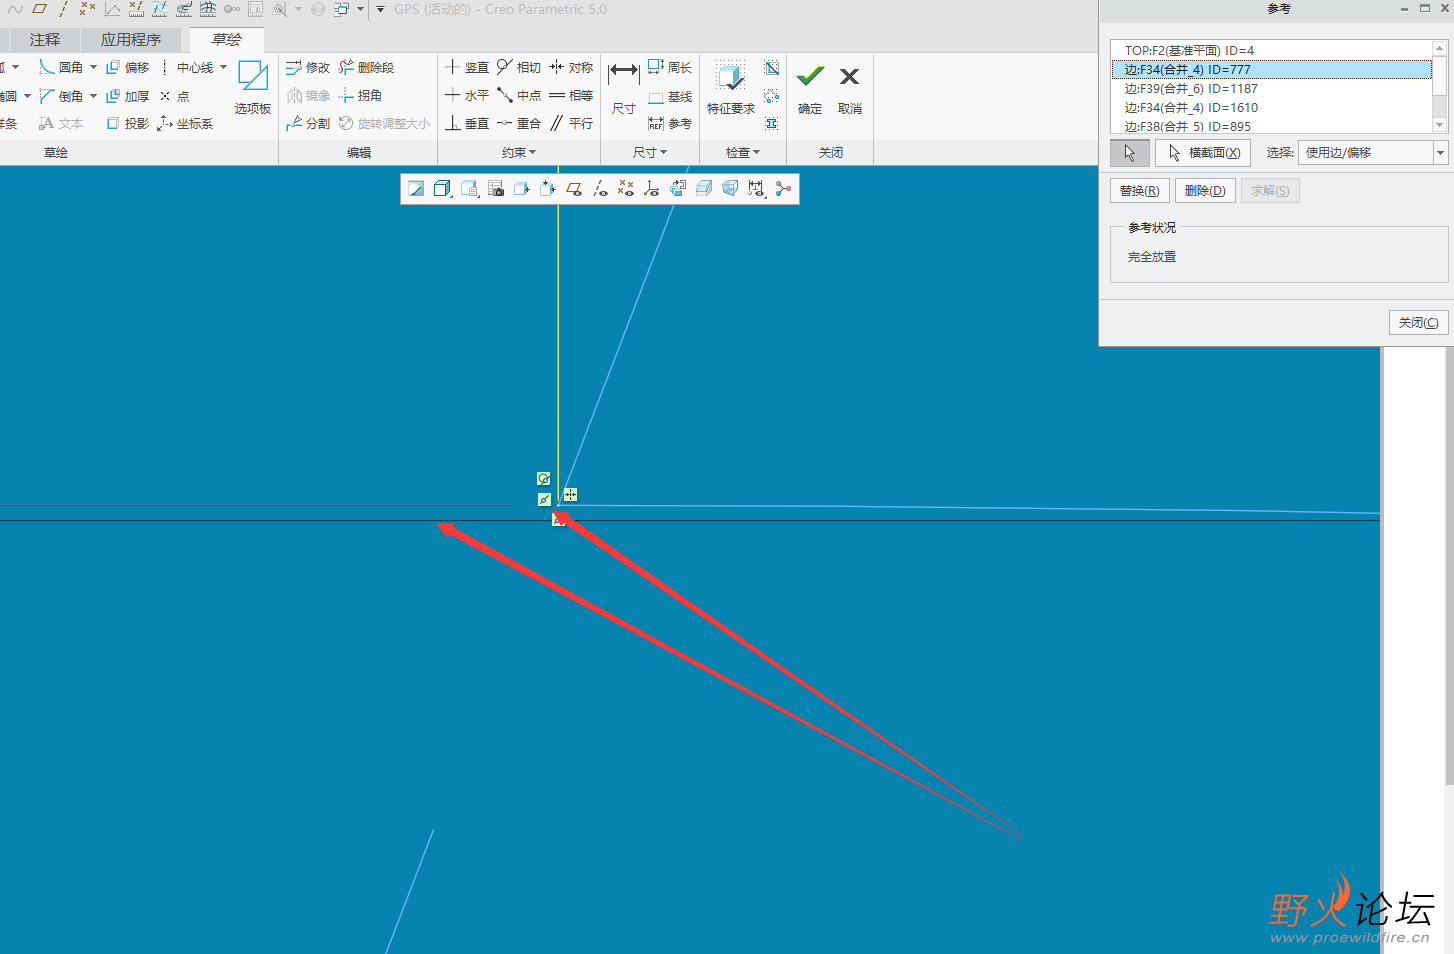Click the reference list scrollbar up arrow
This screenshot has width=1454, height=954.
[1440, 47]
